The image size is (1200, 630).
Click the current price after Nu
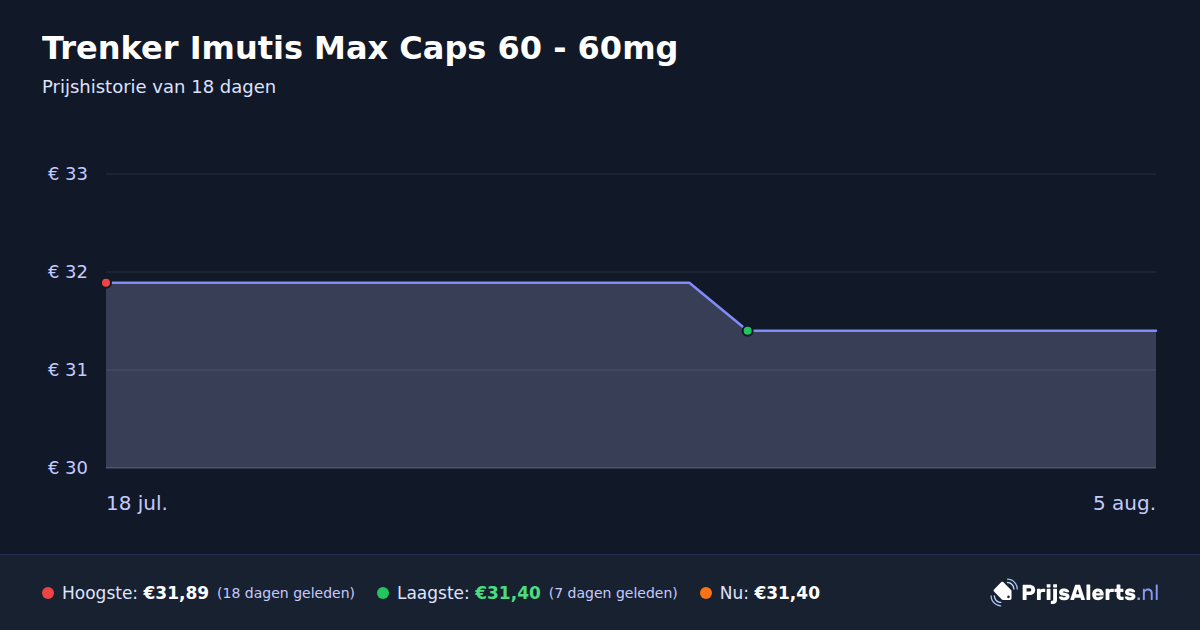coord(787,593)
